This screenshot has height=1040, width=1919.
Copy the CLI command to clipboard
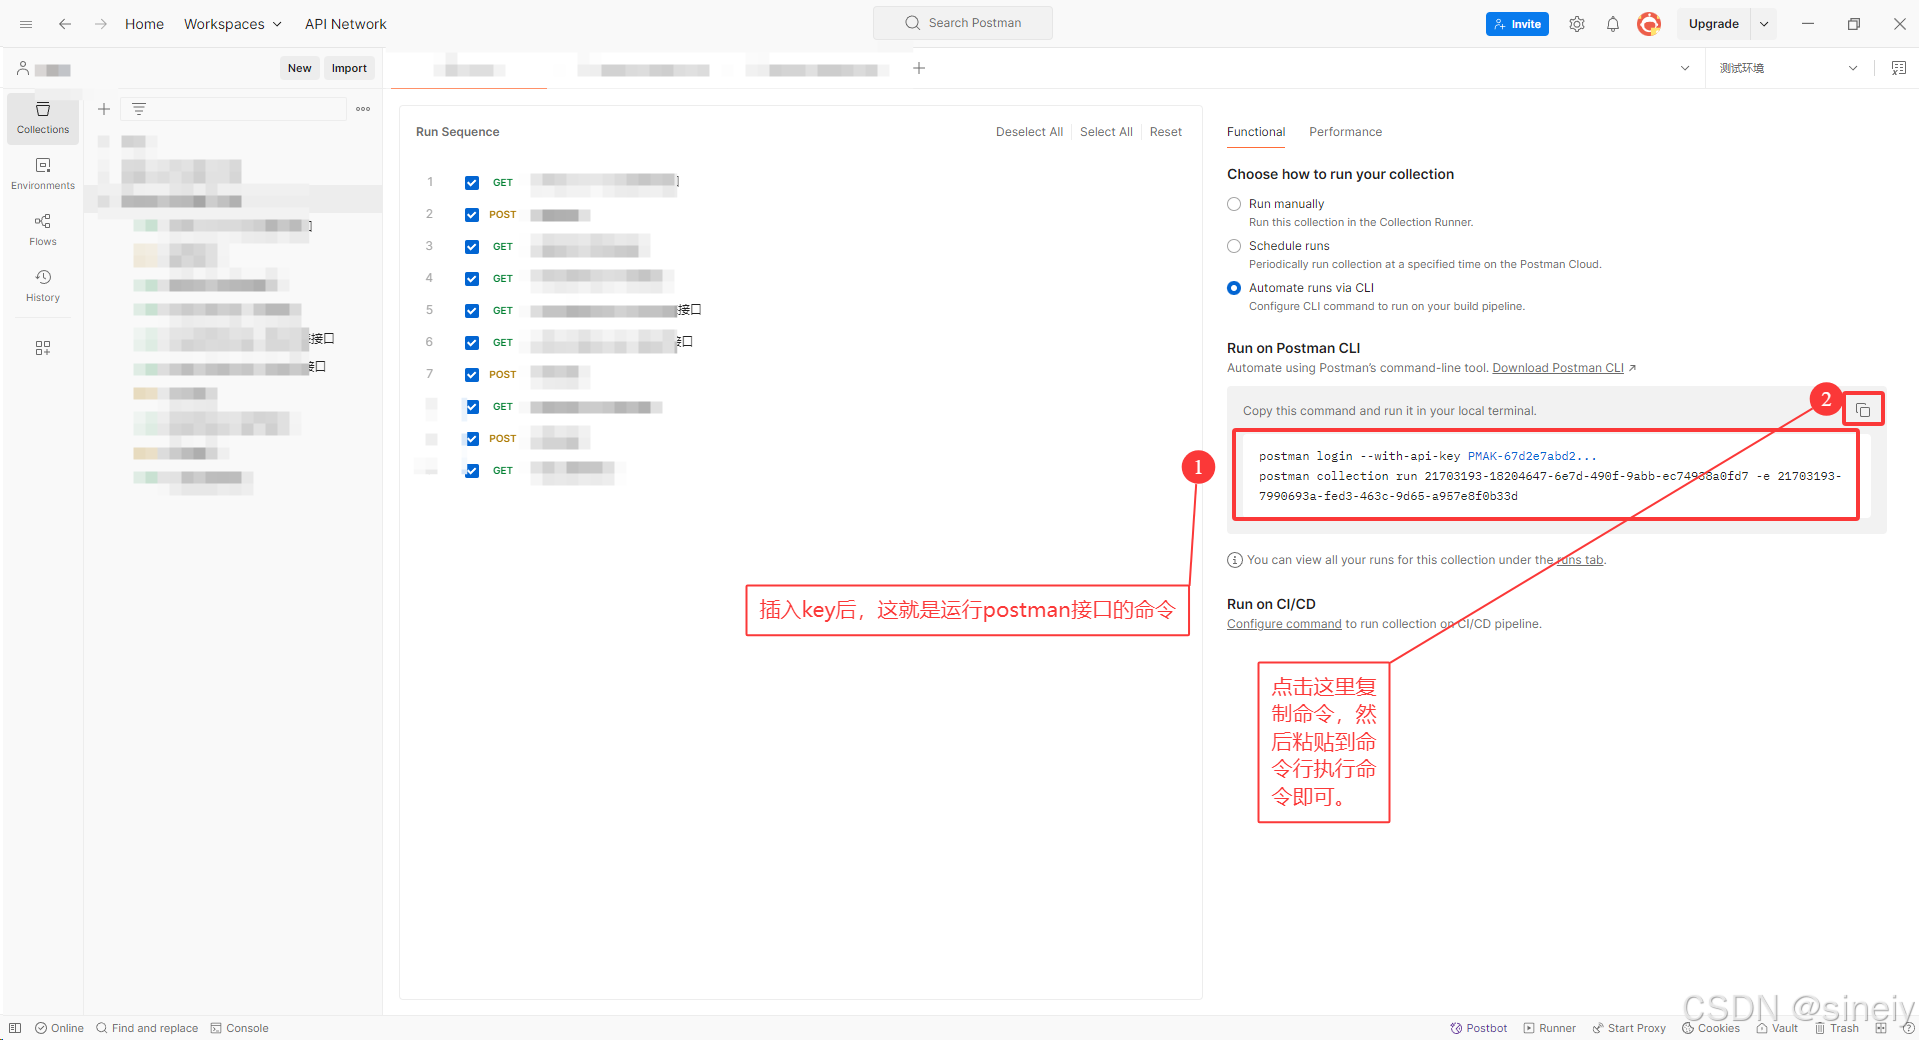click(x=1863, y=410)
